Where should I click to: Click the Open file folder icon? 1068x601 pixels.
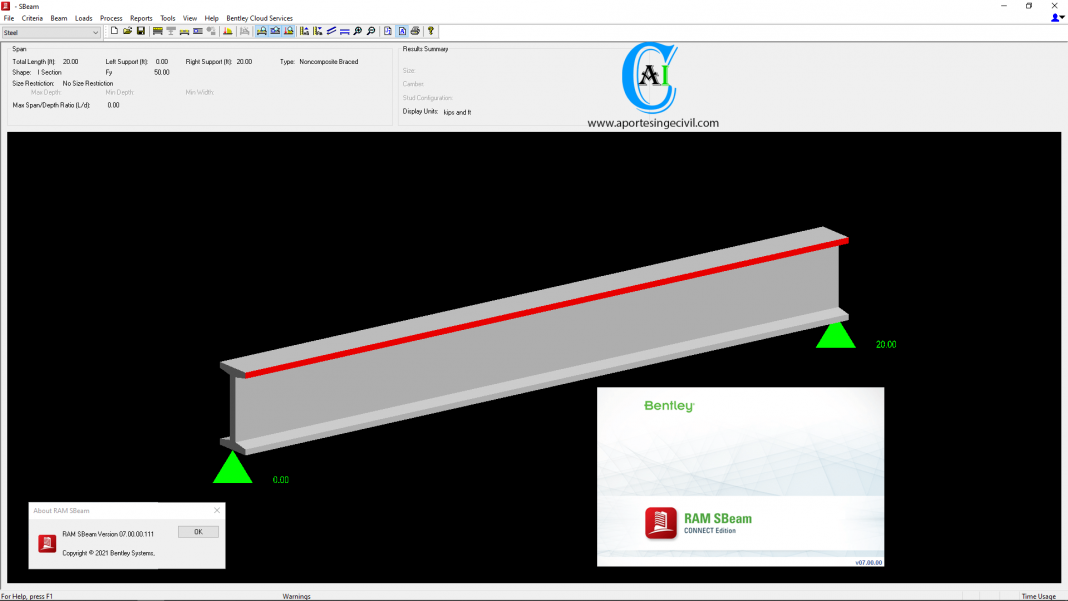click(x=127, y=31)
